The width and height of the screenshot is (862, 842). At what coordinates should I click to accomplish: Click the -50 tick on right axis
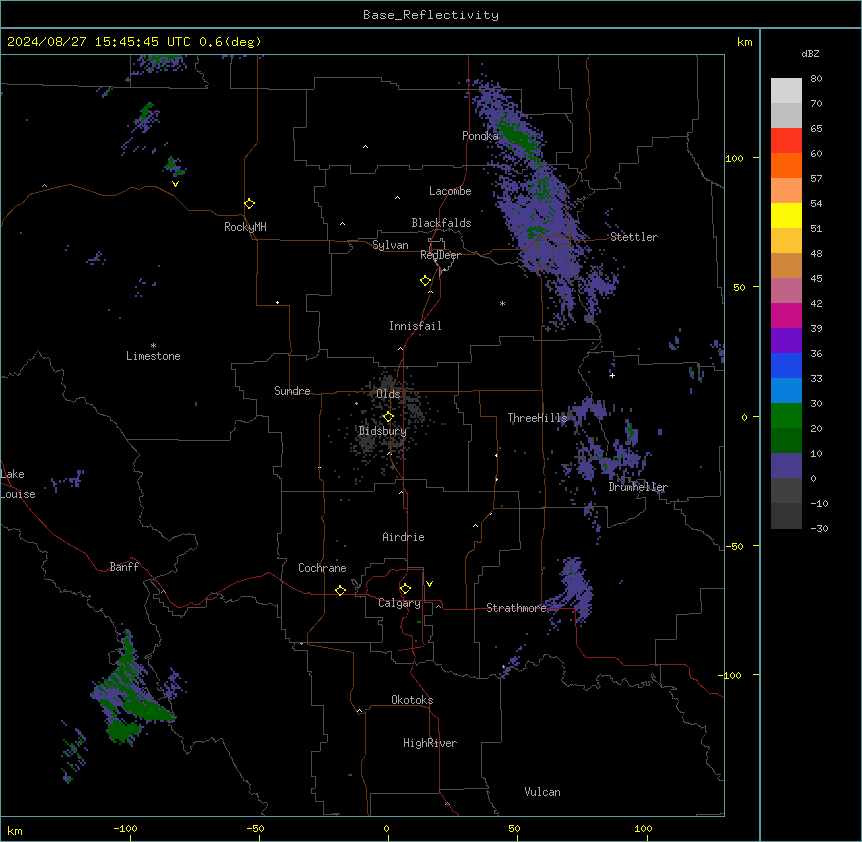(x=734, y=546)
